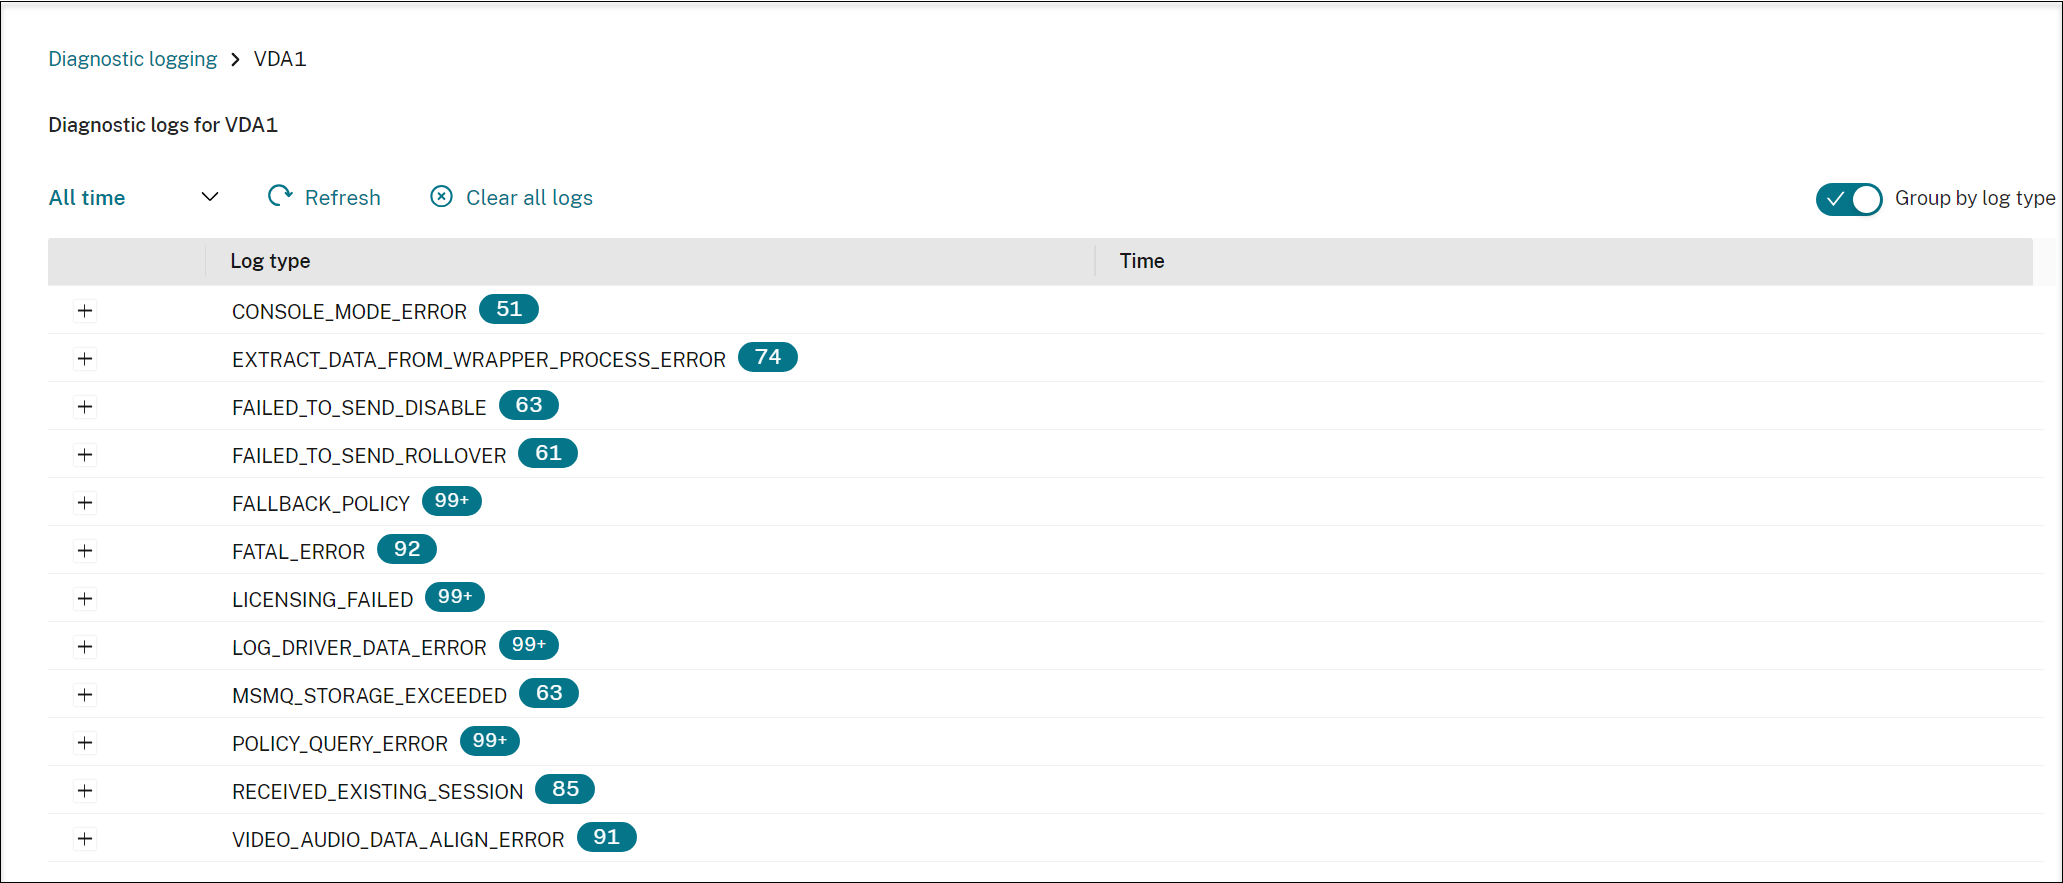The width and height of the screenshot is (2063, 883).
Task: Click the FATAL_ERROR log name
Action: click(x=298, y=552)
